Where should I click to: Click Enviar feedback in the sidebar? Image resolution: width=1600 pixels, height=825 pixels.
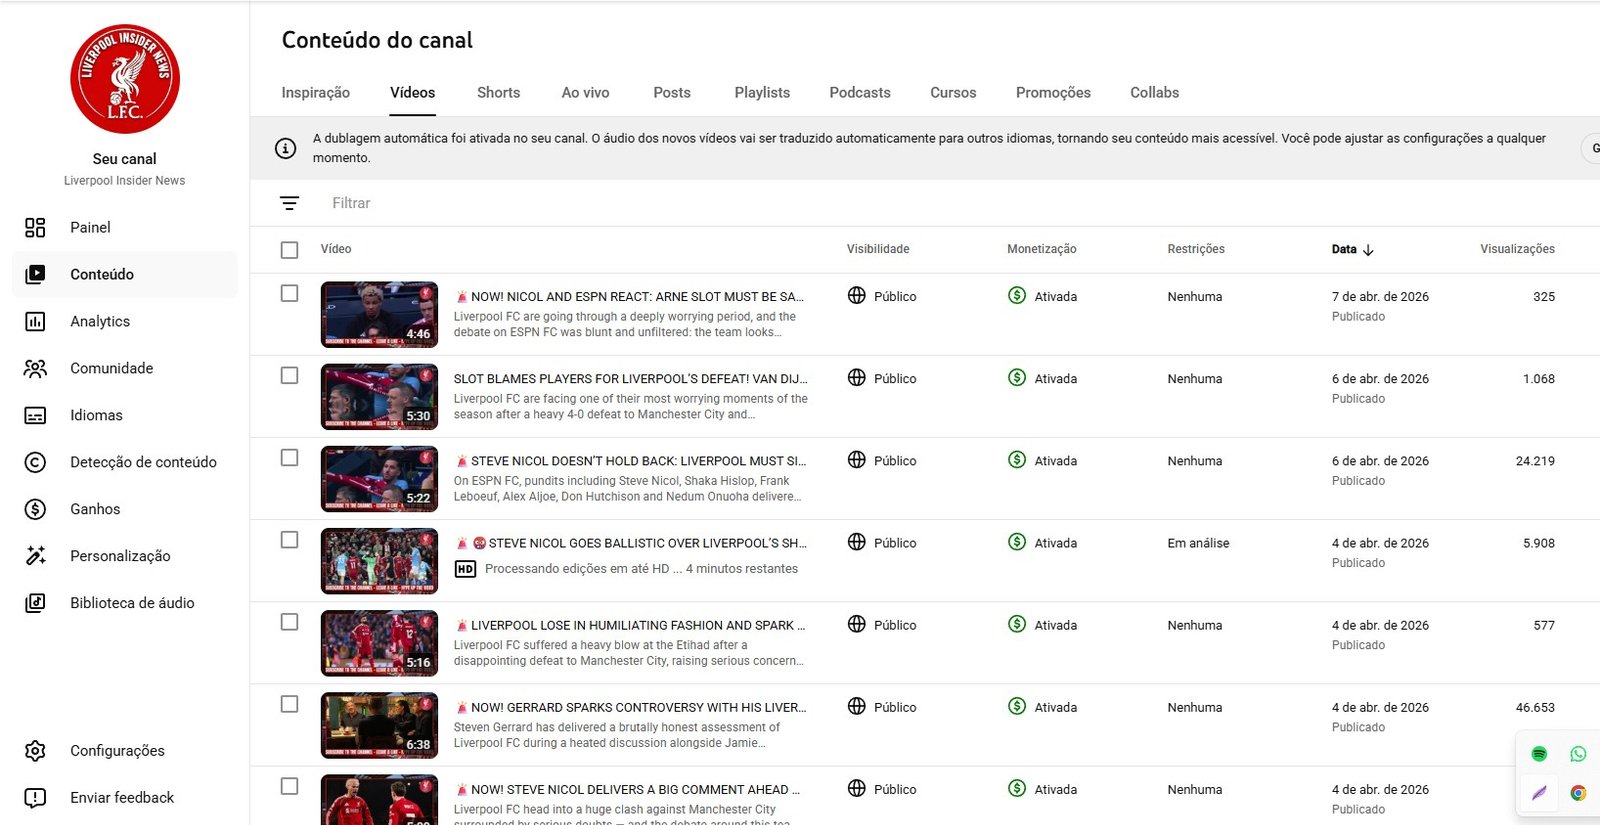point(124,798)
